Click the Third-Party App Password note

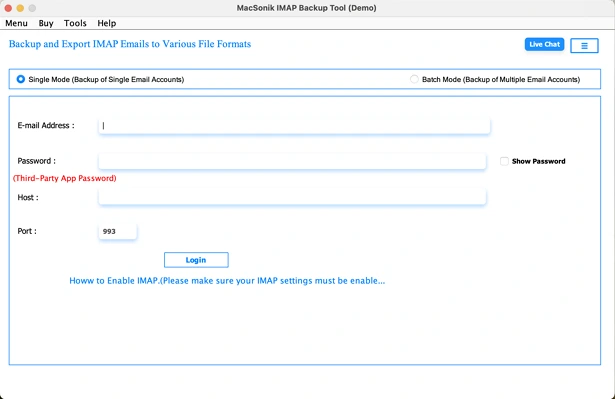click(65, 178)
